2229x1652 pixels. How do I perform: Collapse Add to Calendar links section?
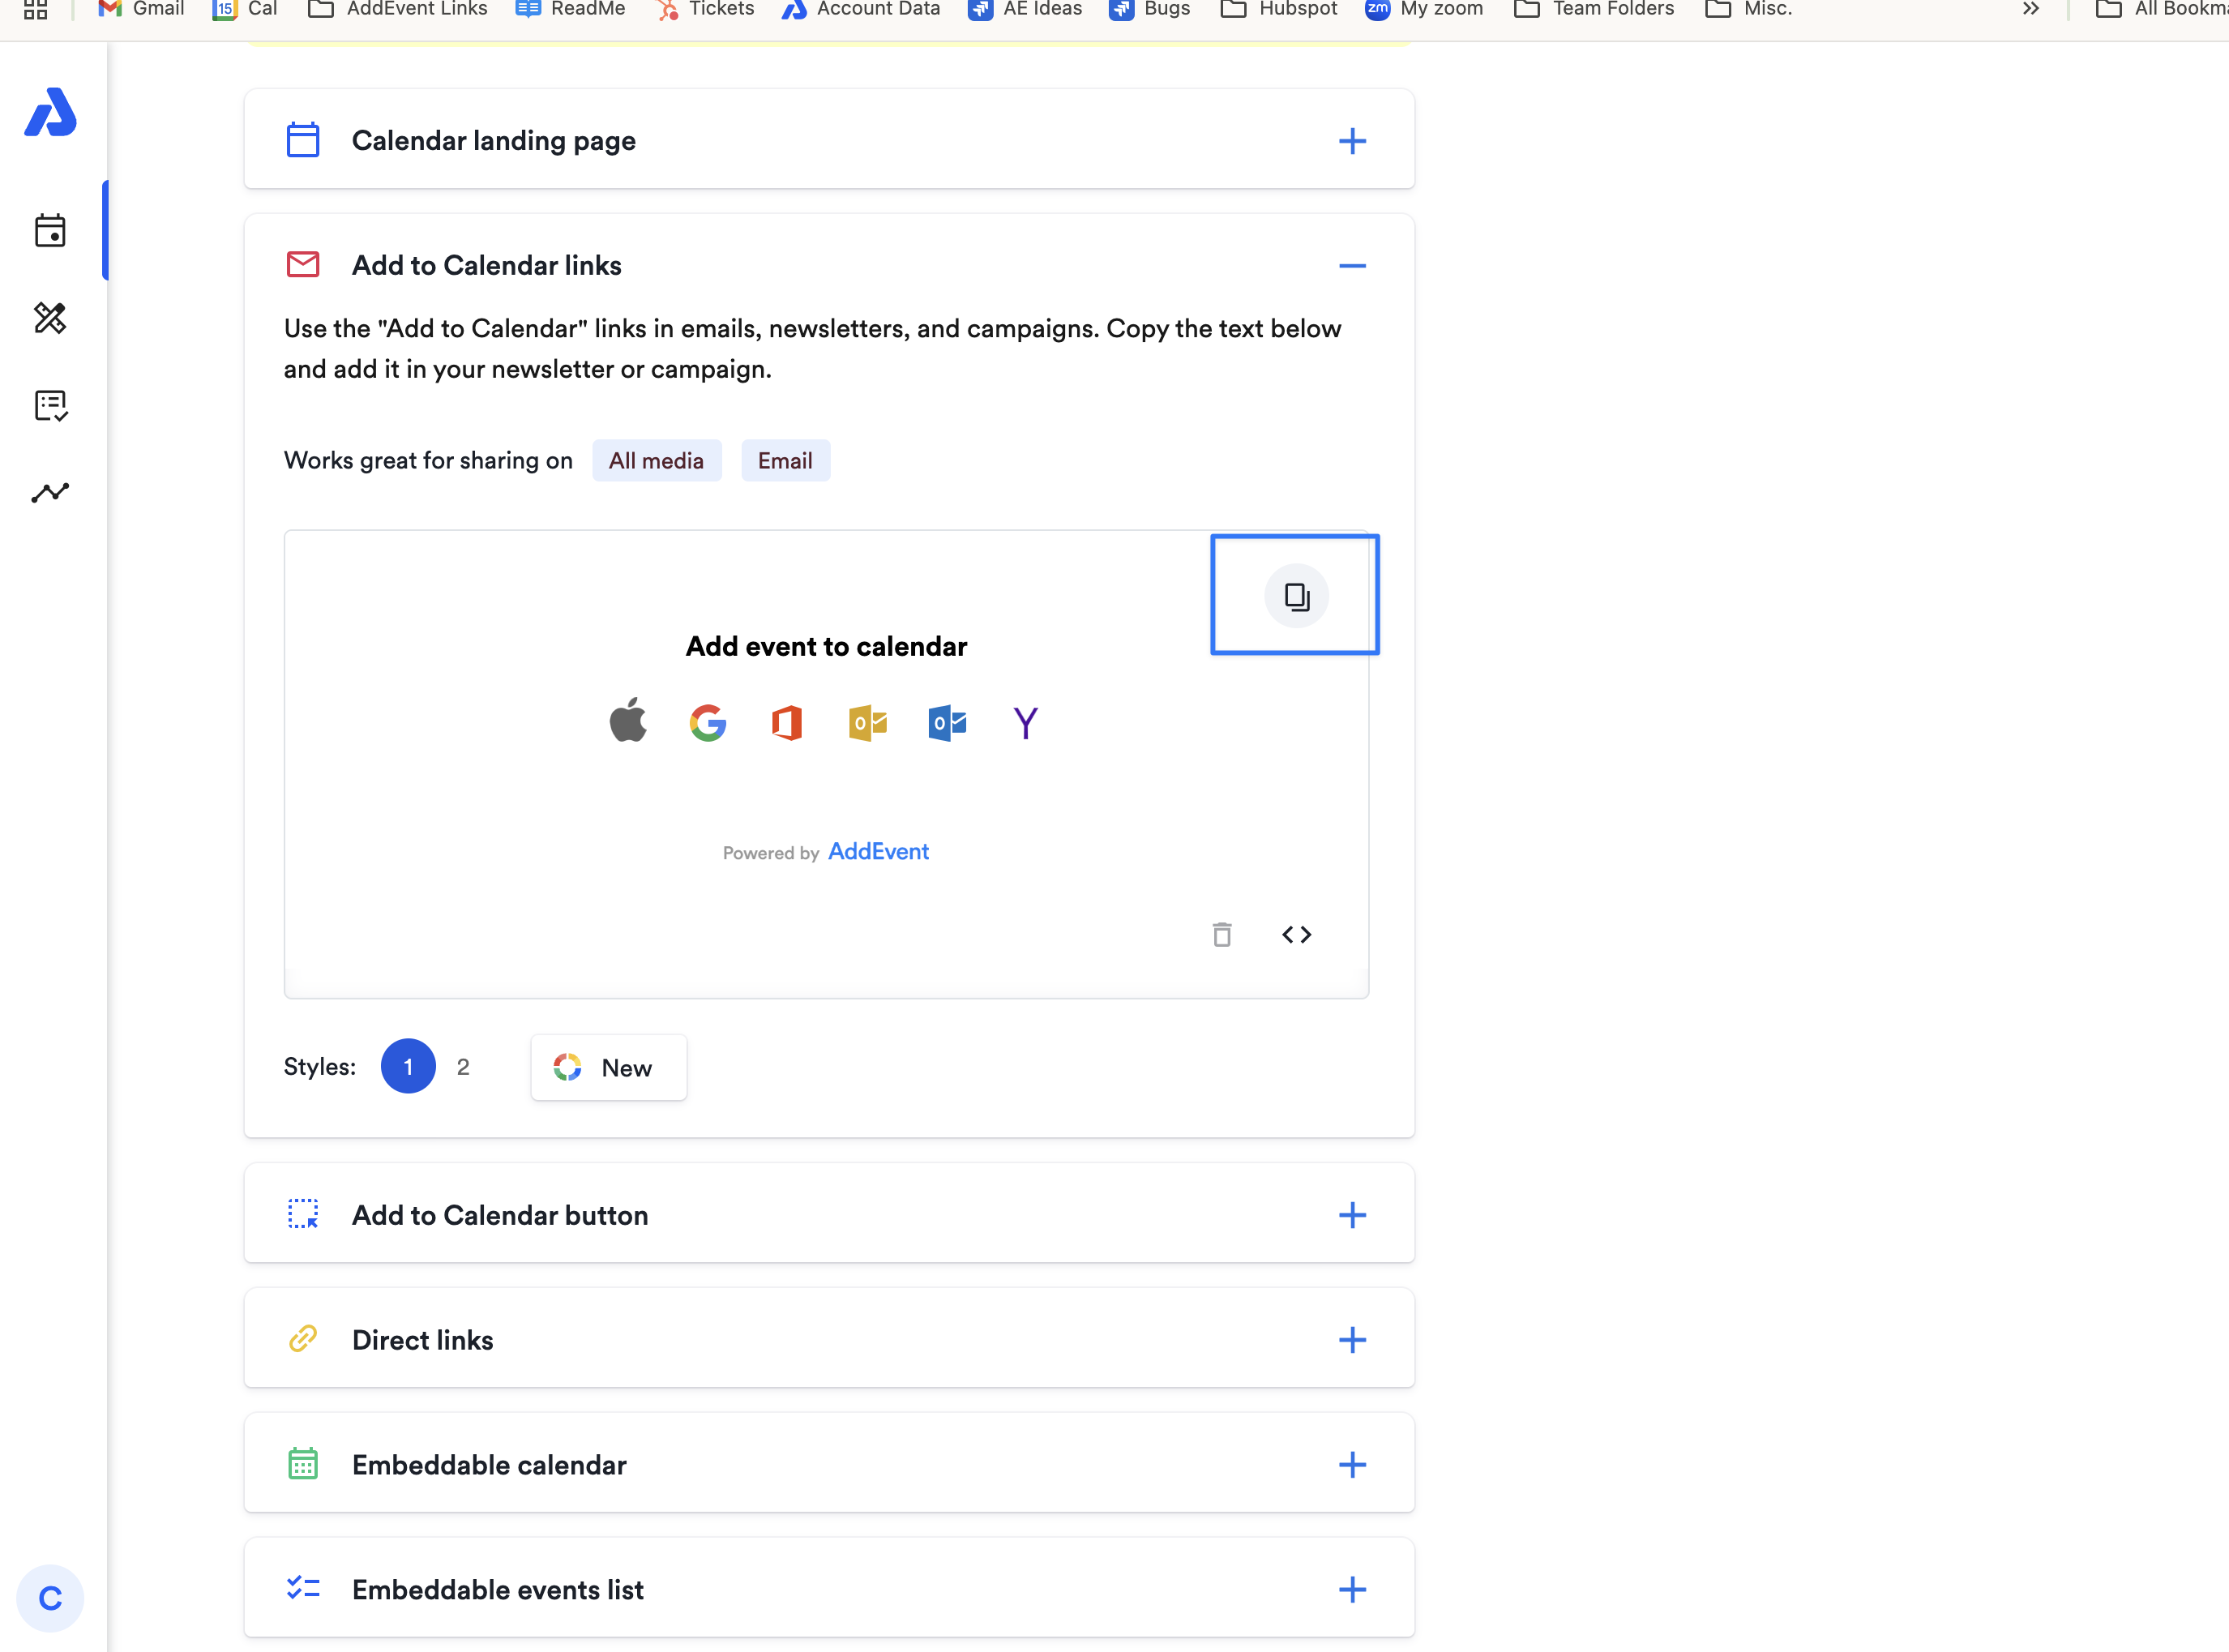[x=1351, y=265]
